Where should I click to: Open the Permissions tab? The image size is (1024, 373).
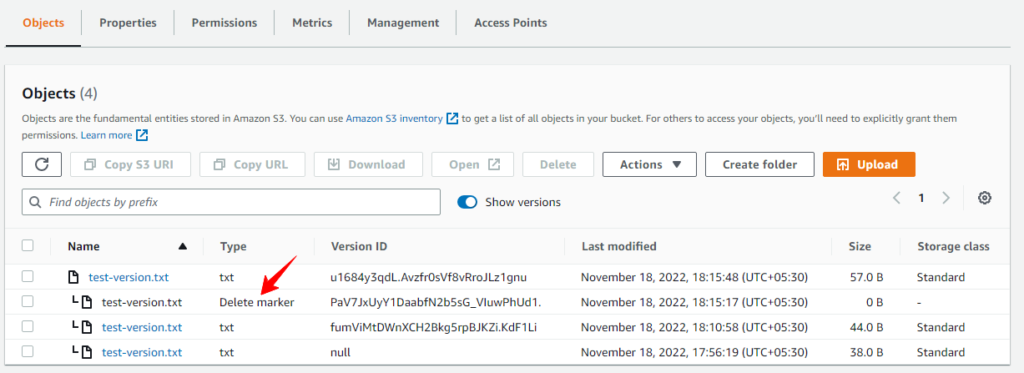tap(225, 23)
